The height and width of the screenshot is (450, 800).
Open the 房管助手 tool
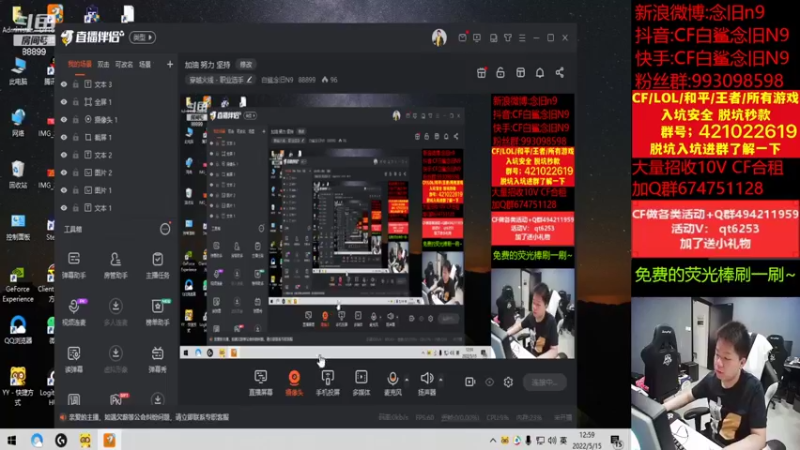(x=116, y=265)
